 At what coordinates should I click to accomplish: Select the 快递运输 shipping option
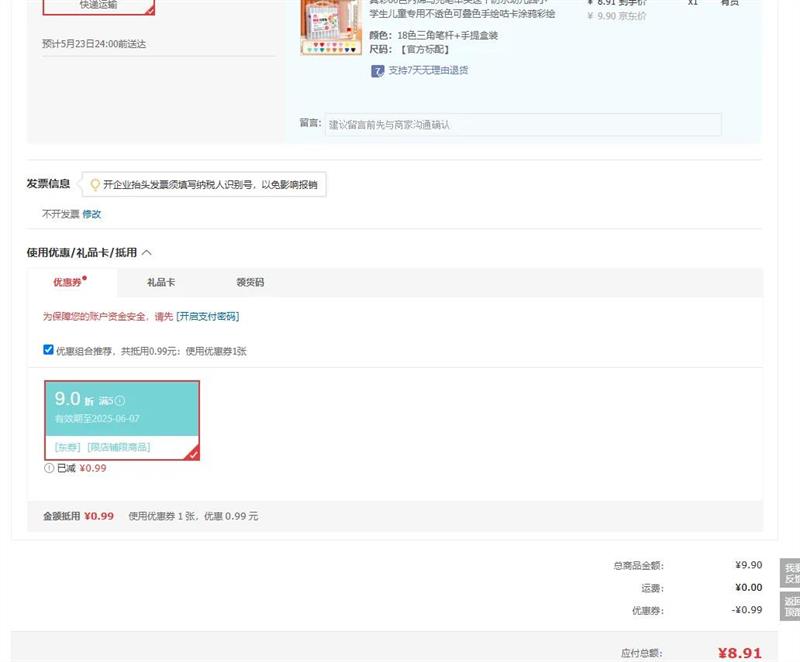coord(98,5)
